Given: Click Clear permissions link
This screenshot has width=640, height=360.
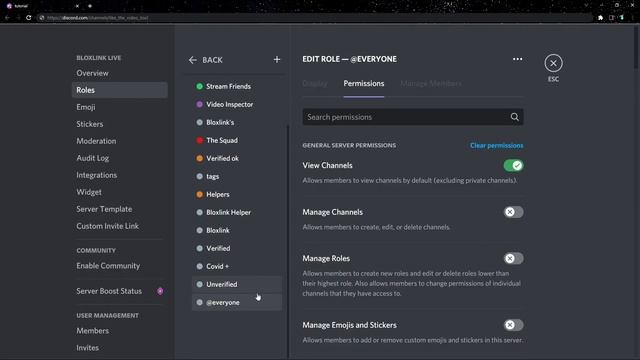Looking at the screenshot, I should [496, 145].
